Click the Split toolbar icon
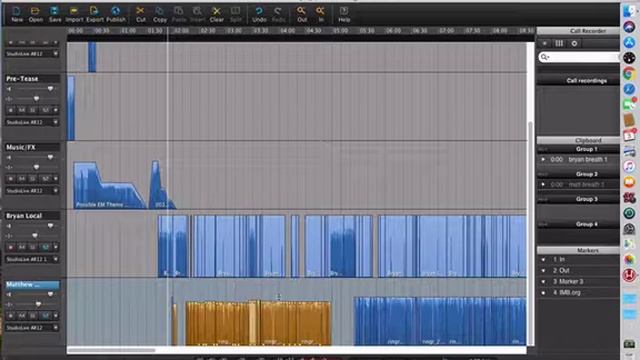The image size is (640, 360). pyautogui.click(x=236, y=11)
